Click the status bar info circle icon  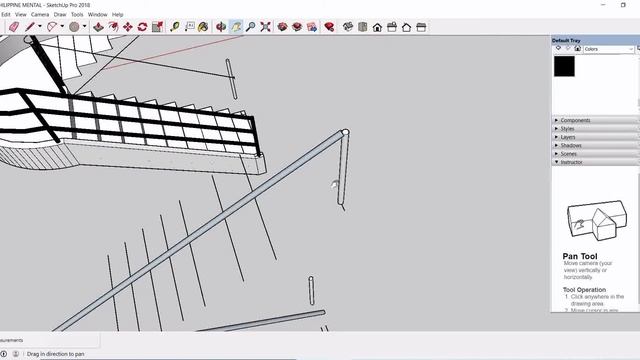coord(4,354)
